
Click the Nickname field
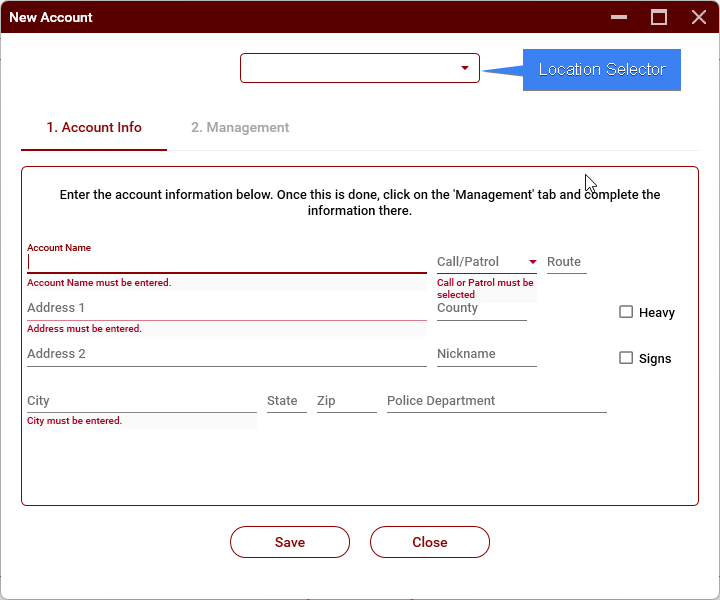coord(486,354)
